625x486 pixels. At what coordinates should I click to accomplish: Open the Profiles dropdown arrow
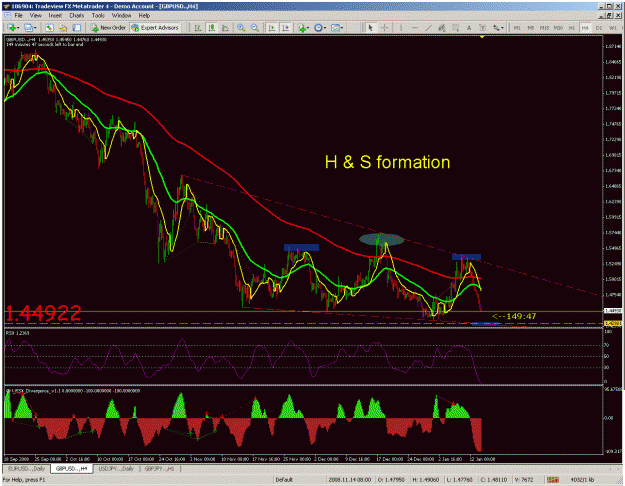pyautogui.click(x=35, y=28)
